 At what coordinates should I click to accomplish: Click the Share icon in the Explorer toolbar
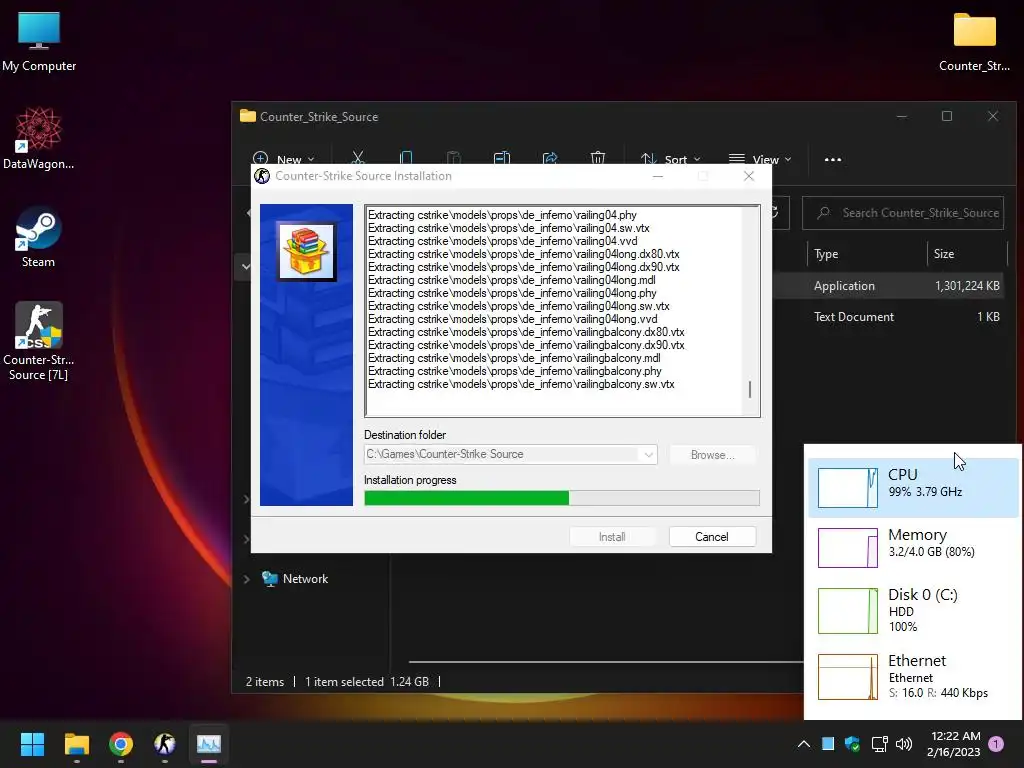click(550, 158)
